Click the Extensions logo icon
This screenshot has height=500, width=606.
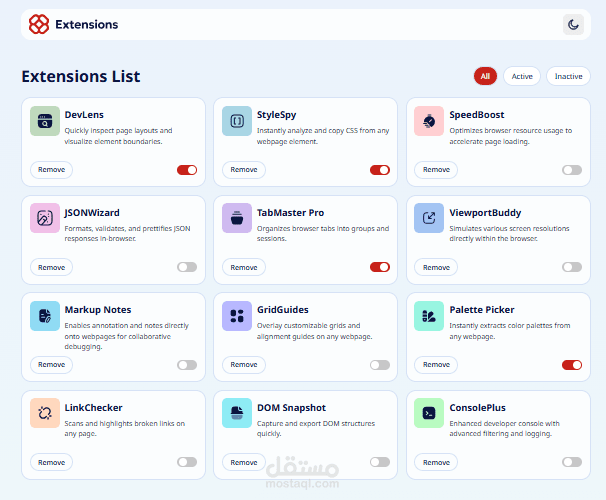(x=39, y=24)
